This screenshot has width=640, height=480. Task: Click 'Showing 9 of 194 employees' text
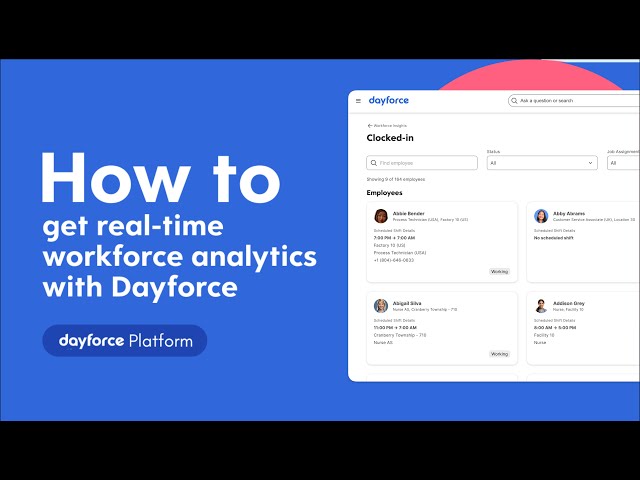396,179
